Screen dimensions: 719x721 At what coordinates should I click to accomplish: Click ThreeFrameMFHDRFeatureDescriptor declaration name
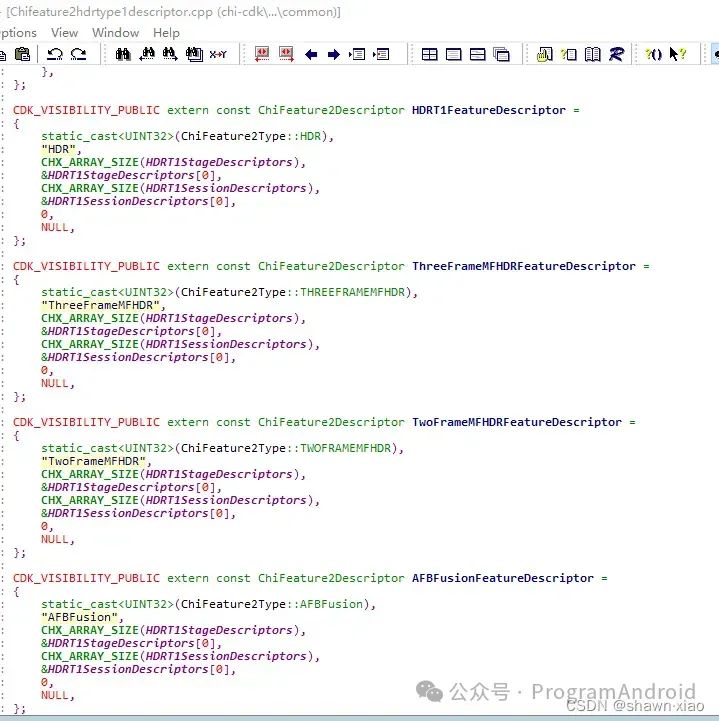pyautogui.click(x=524, y=266)
